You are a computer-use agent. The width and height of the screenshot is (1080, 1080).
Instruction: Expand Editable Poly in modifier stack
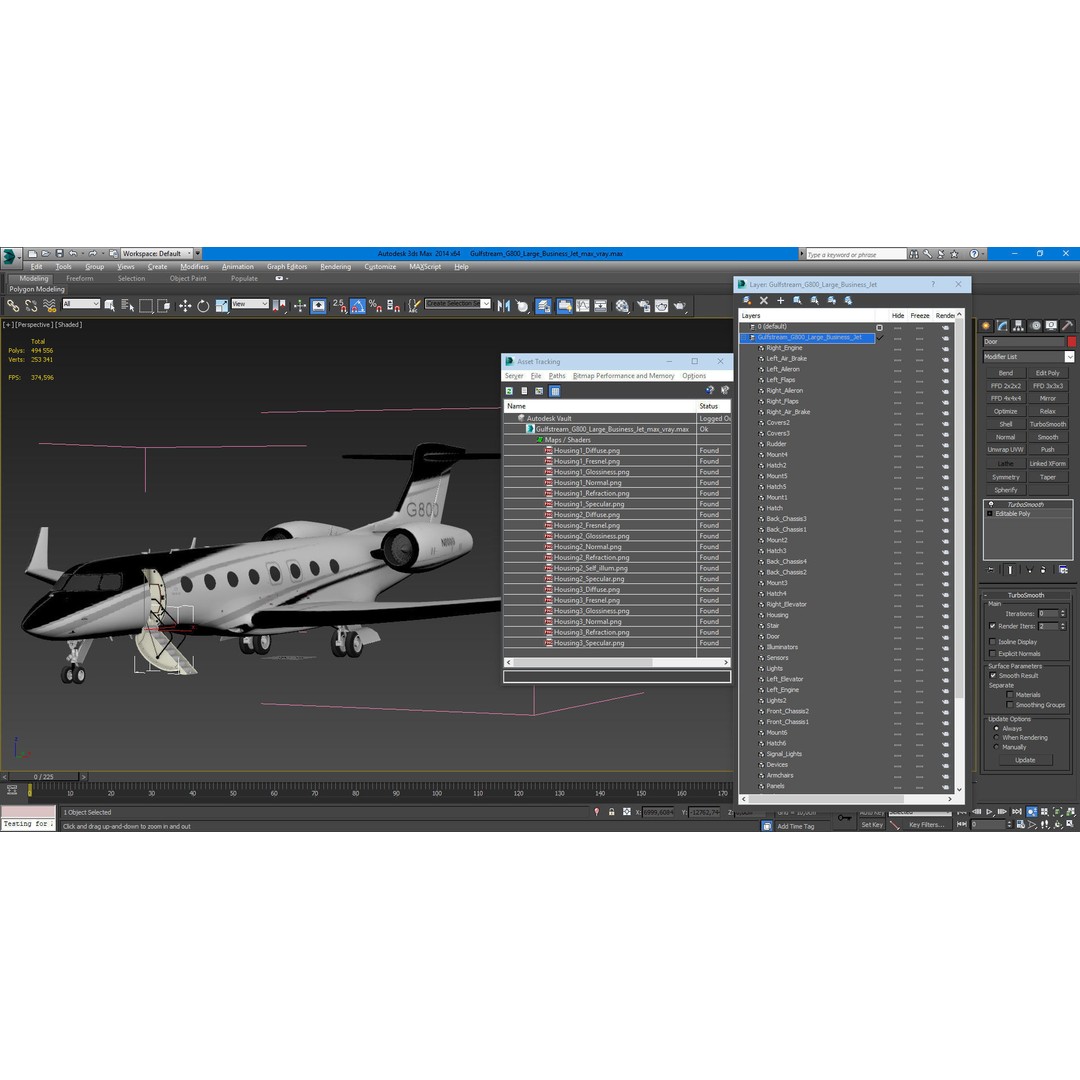(990, 514)
